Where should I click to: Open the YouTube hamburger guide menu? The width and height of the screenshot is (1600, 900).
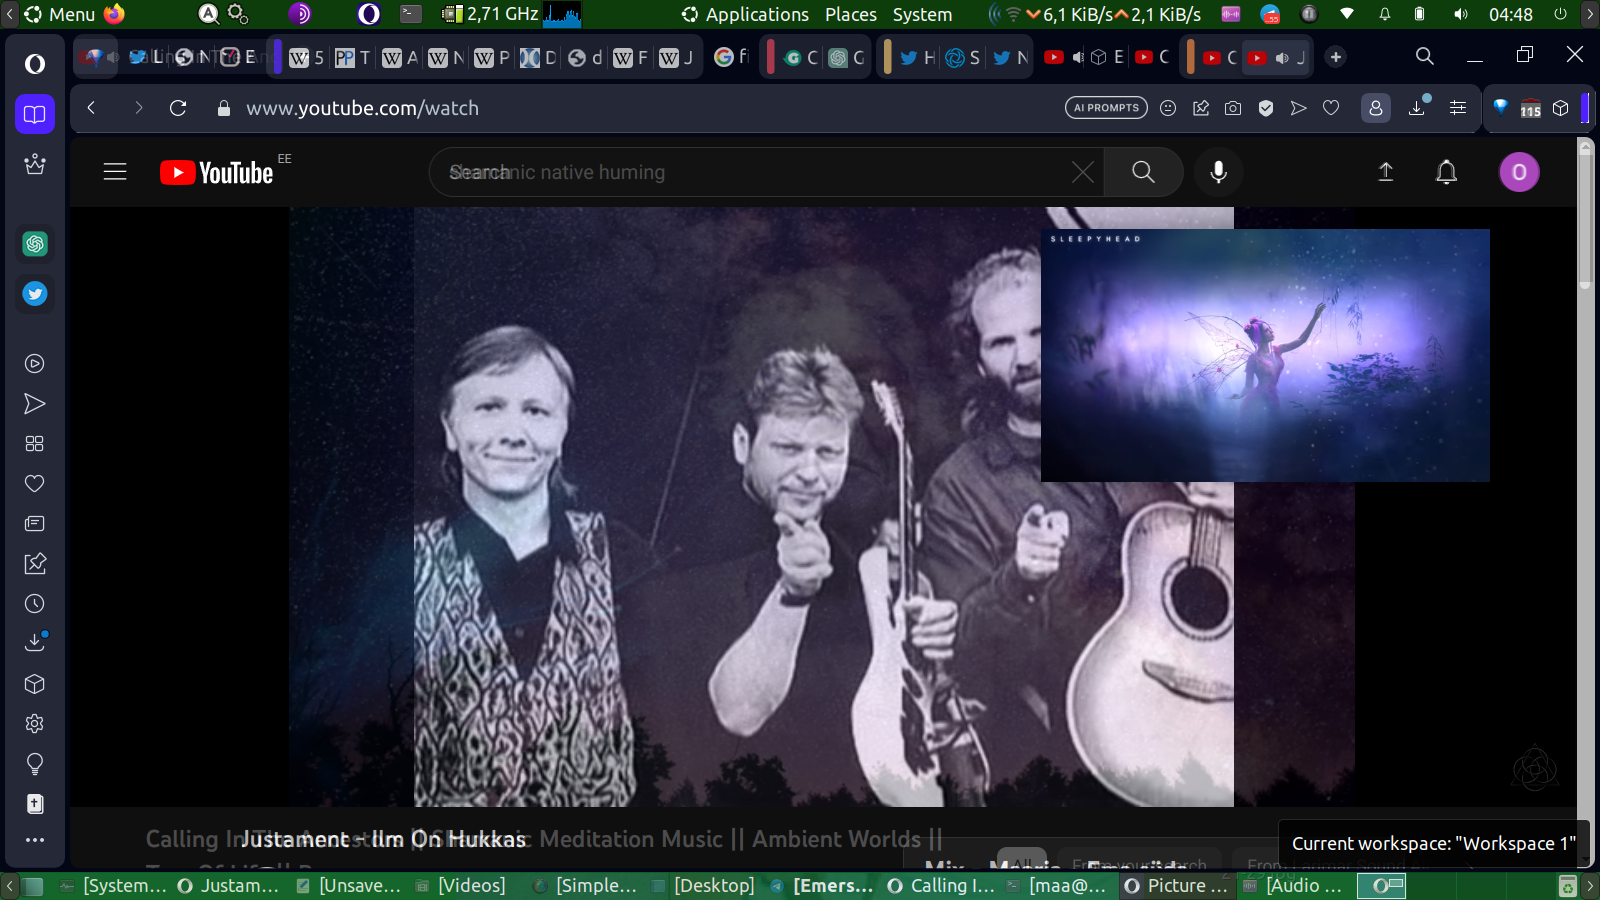point(115,172)
